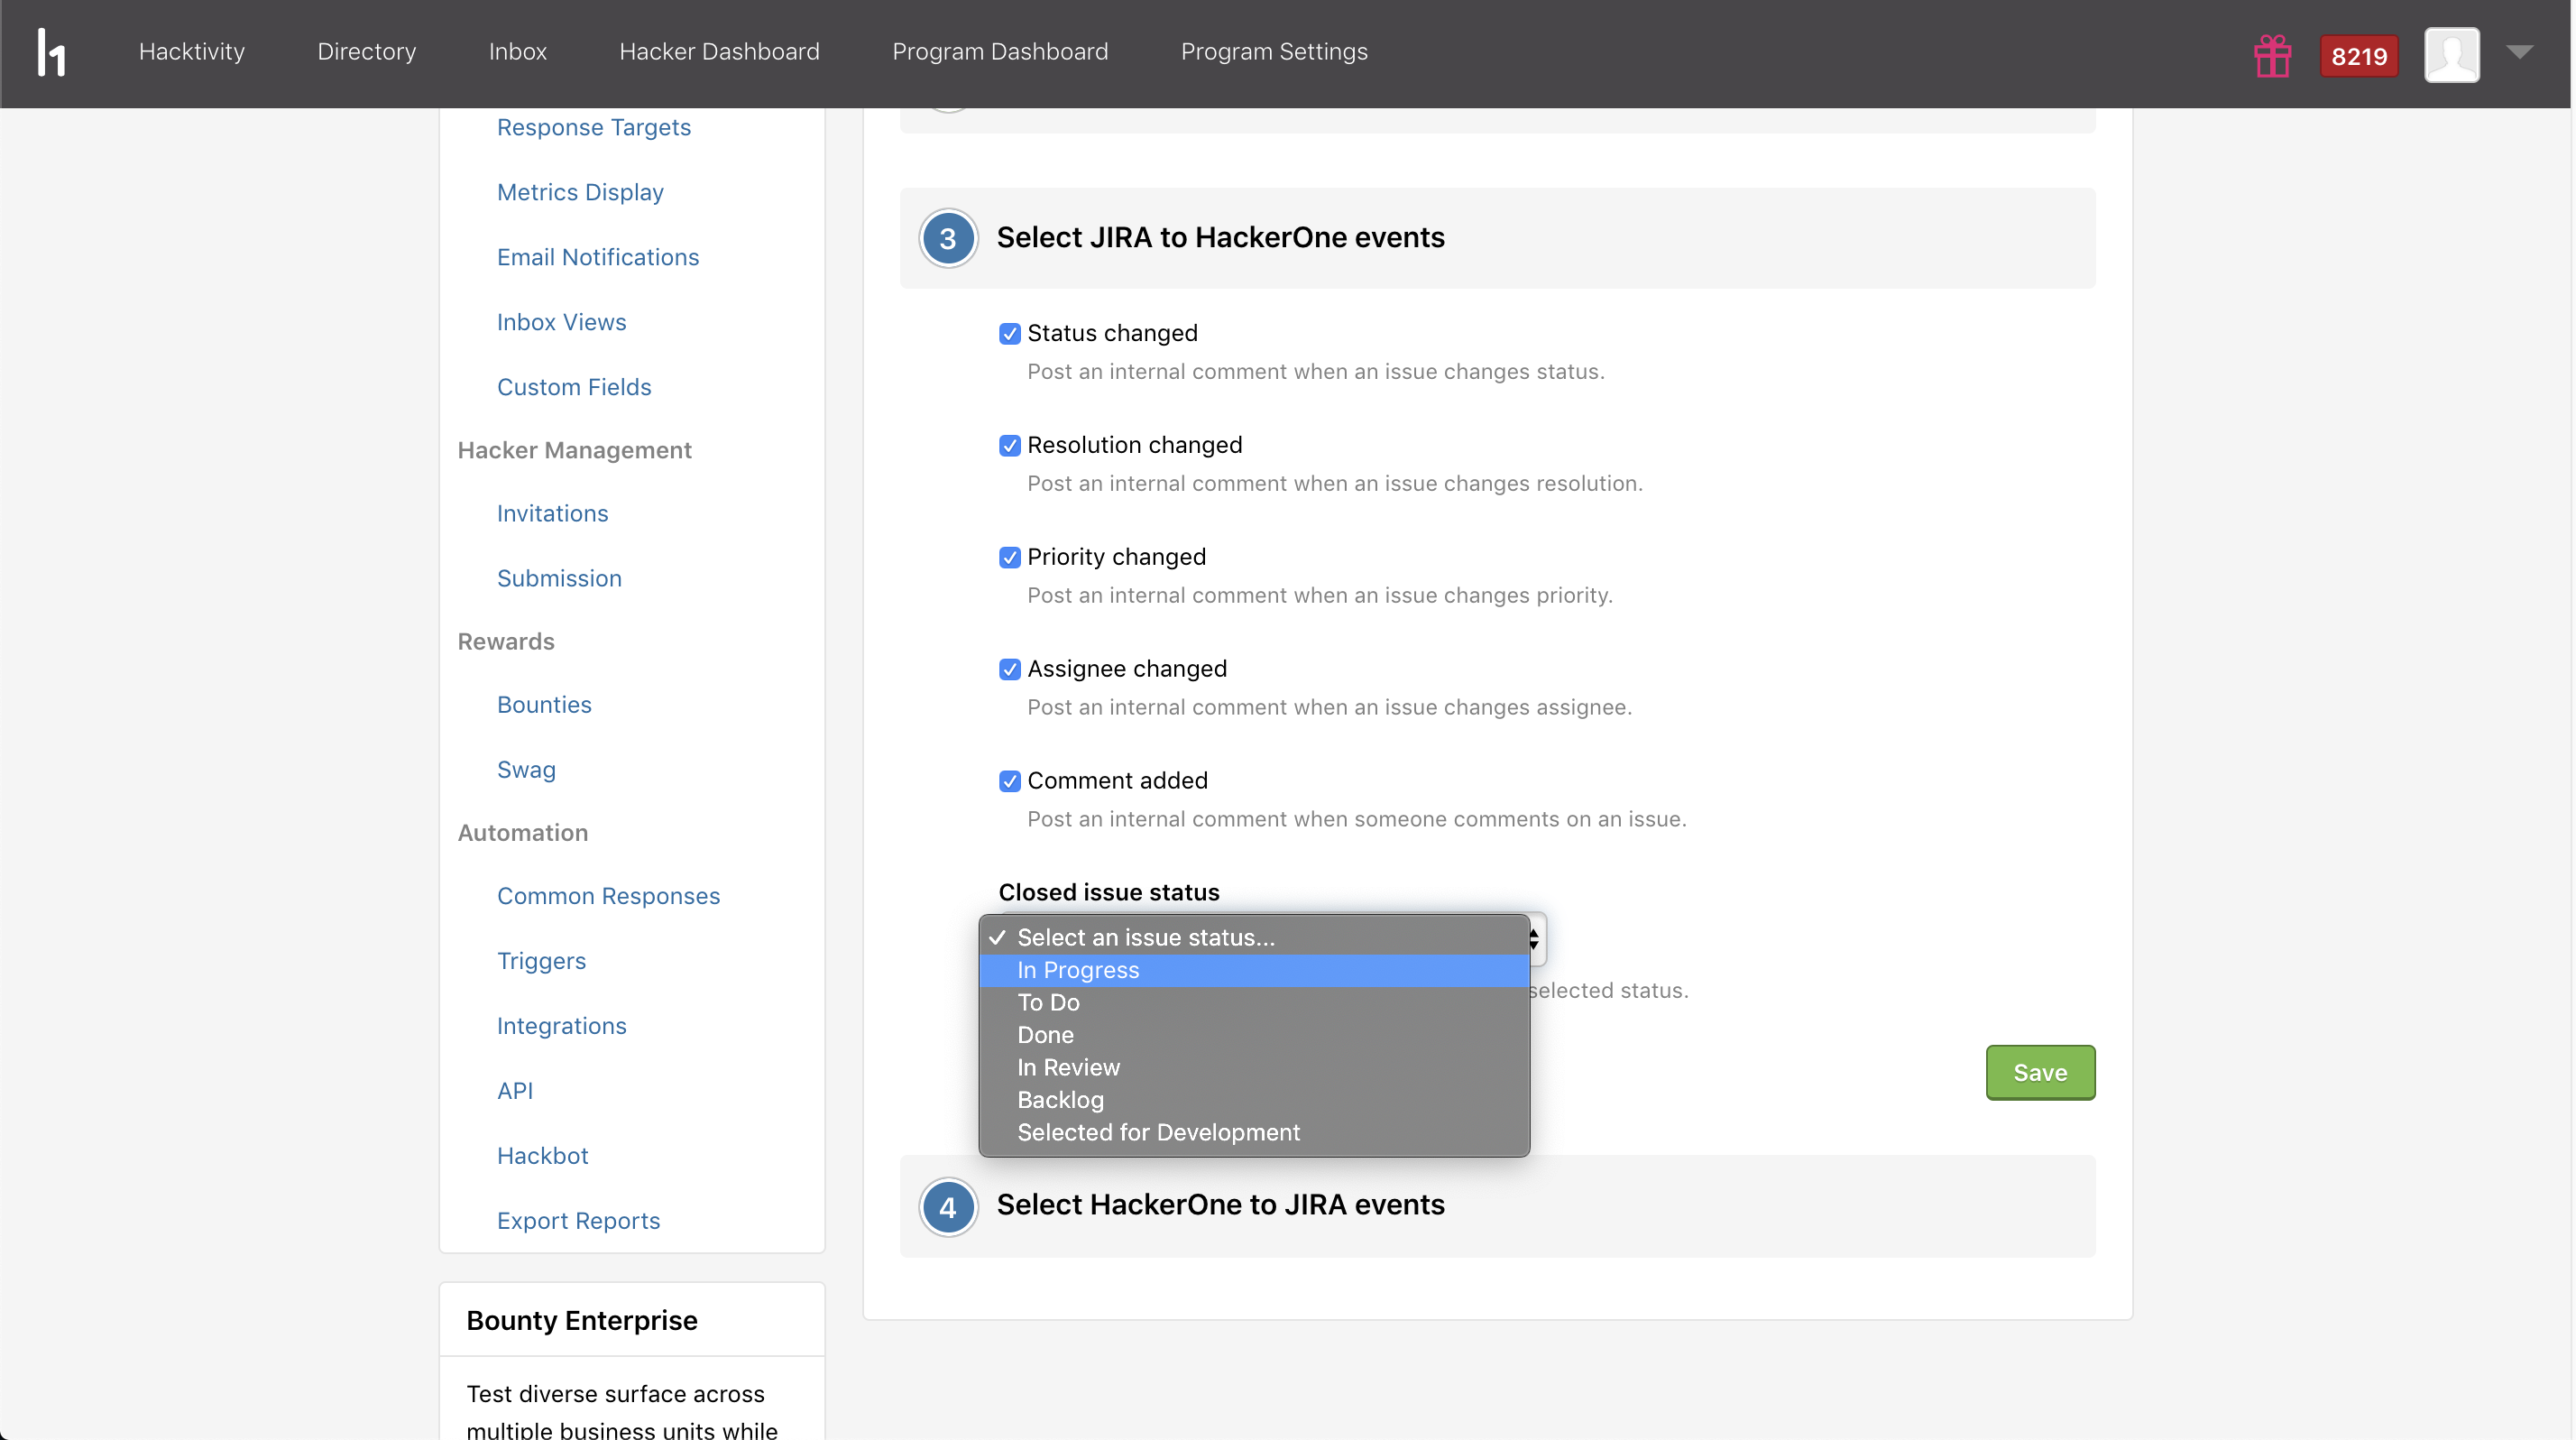
Task: Click the red 8219 notification badge
Action: click(2358, 56)
